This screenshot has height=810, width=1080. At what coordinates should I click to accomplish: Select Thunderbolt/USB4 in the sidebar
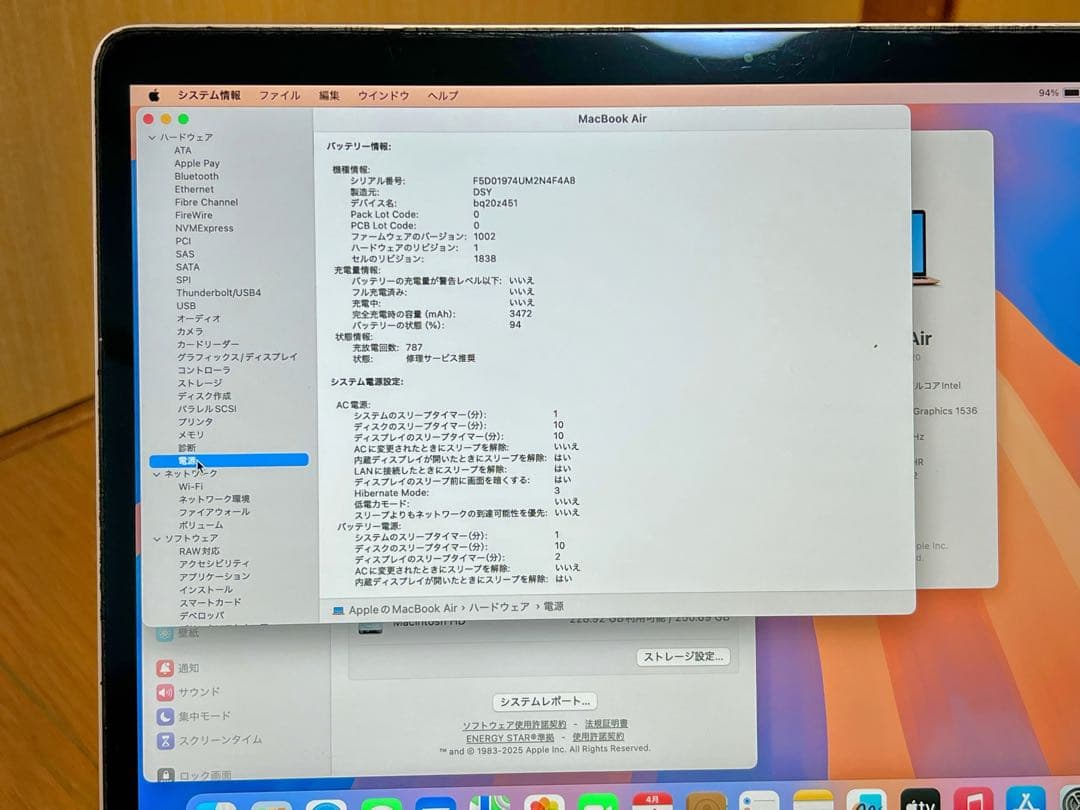[218, 293]
